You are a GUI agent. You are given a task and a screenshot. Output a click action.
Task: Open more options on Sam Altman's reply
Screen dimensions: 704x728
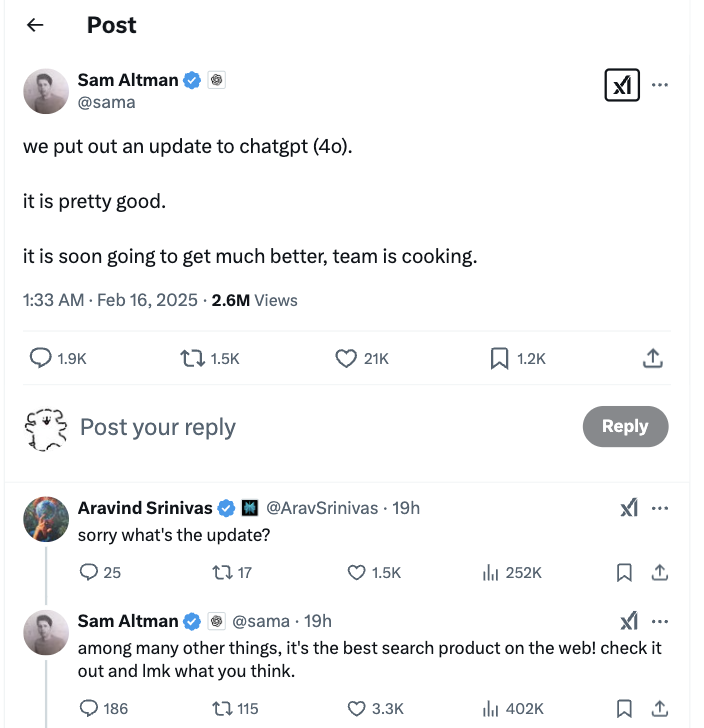[659, 621]
